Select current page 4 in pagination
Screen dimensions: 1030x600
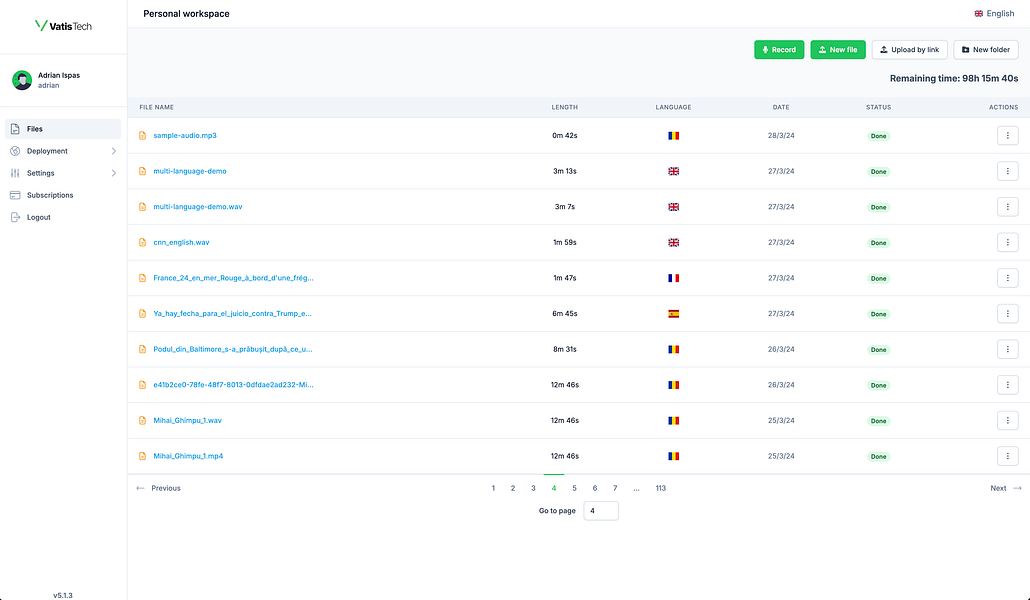pos(554,488)
